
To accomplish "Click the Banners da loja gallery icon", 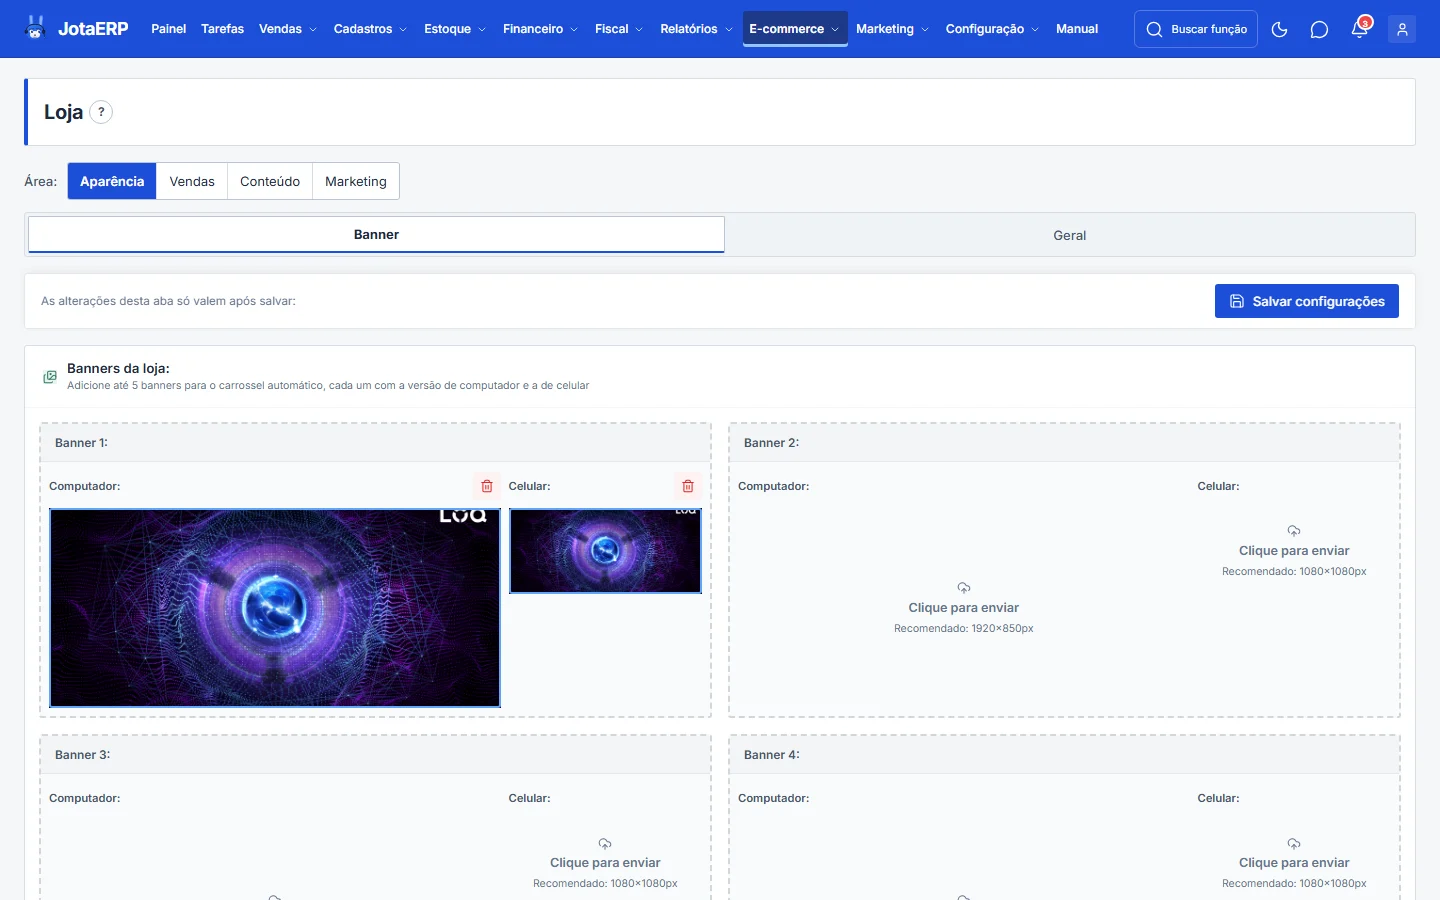I will tap(50, 377).
